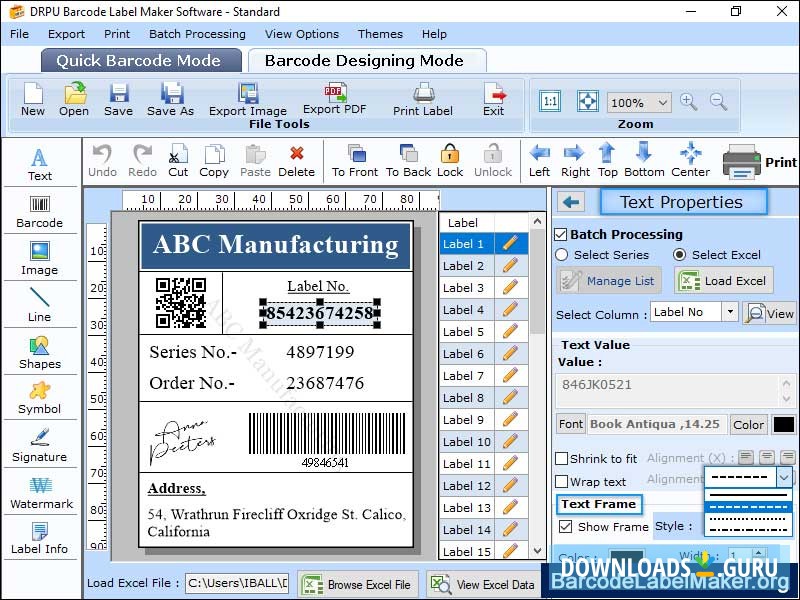Image resolution: width=800 pixels, height=600 pixels.
Task: Choose Select Excel radio option
Action: click(679, 254)
